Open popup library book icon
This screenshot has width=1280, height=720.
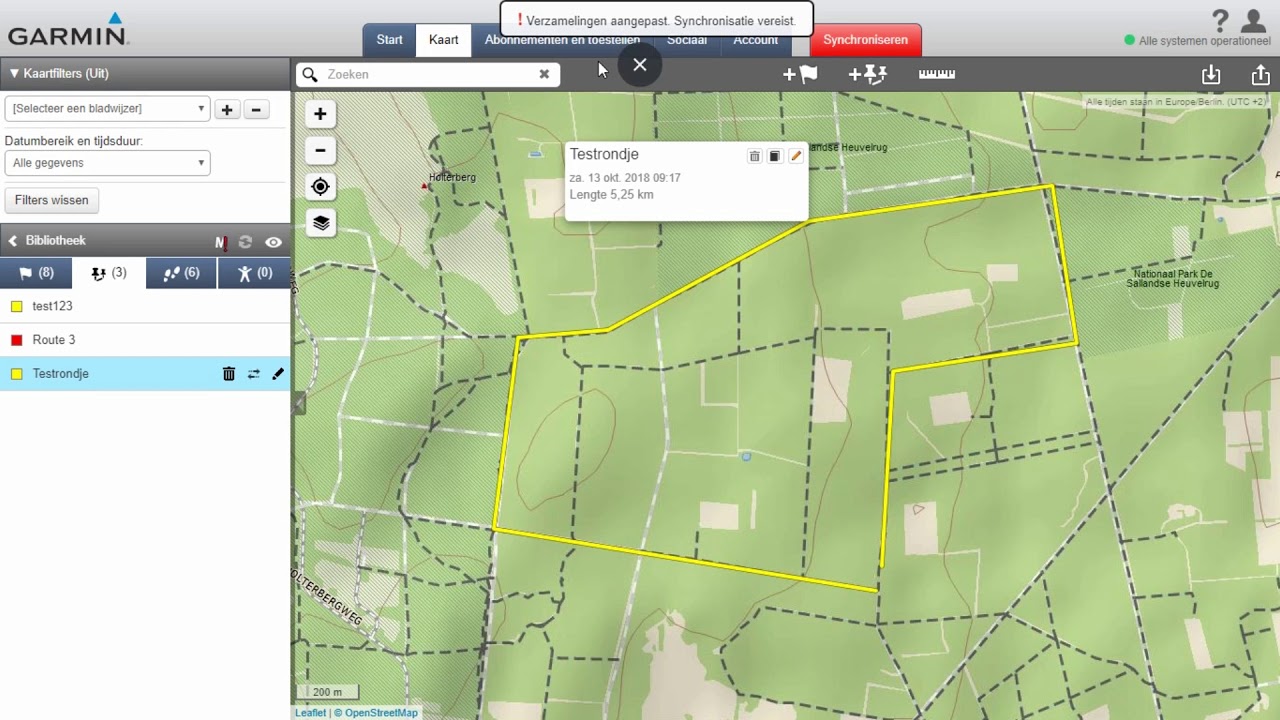pos(775,156)
